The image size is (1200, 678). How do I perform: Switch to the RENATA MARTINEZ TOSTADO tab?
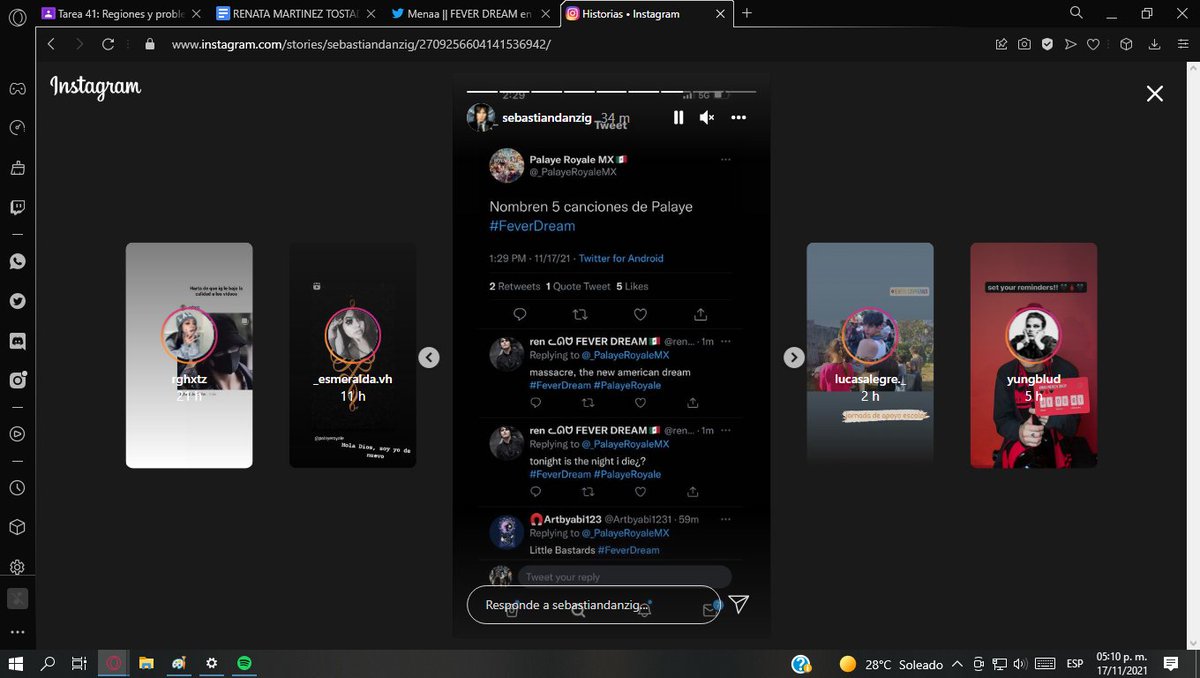298,14
